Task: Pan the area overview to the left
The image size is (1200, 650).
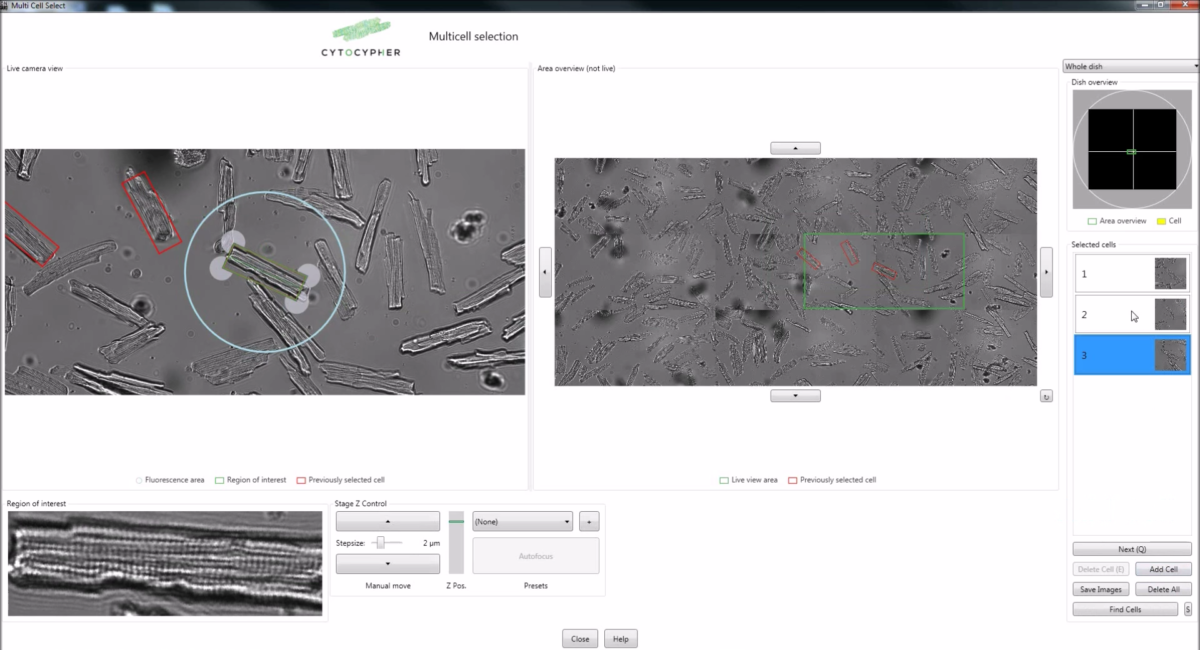Action: tap(545, 271)
